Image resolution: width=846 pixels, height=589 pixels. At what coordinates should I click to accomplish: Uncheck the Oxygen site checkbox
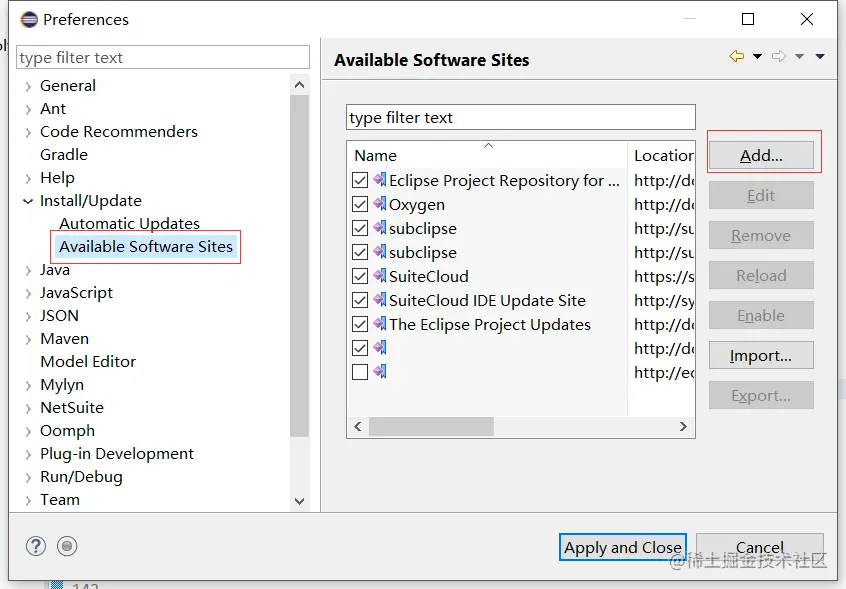coord(360,204)
